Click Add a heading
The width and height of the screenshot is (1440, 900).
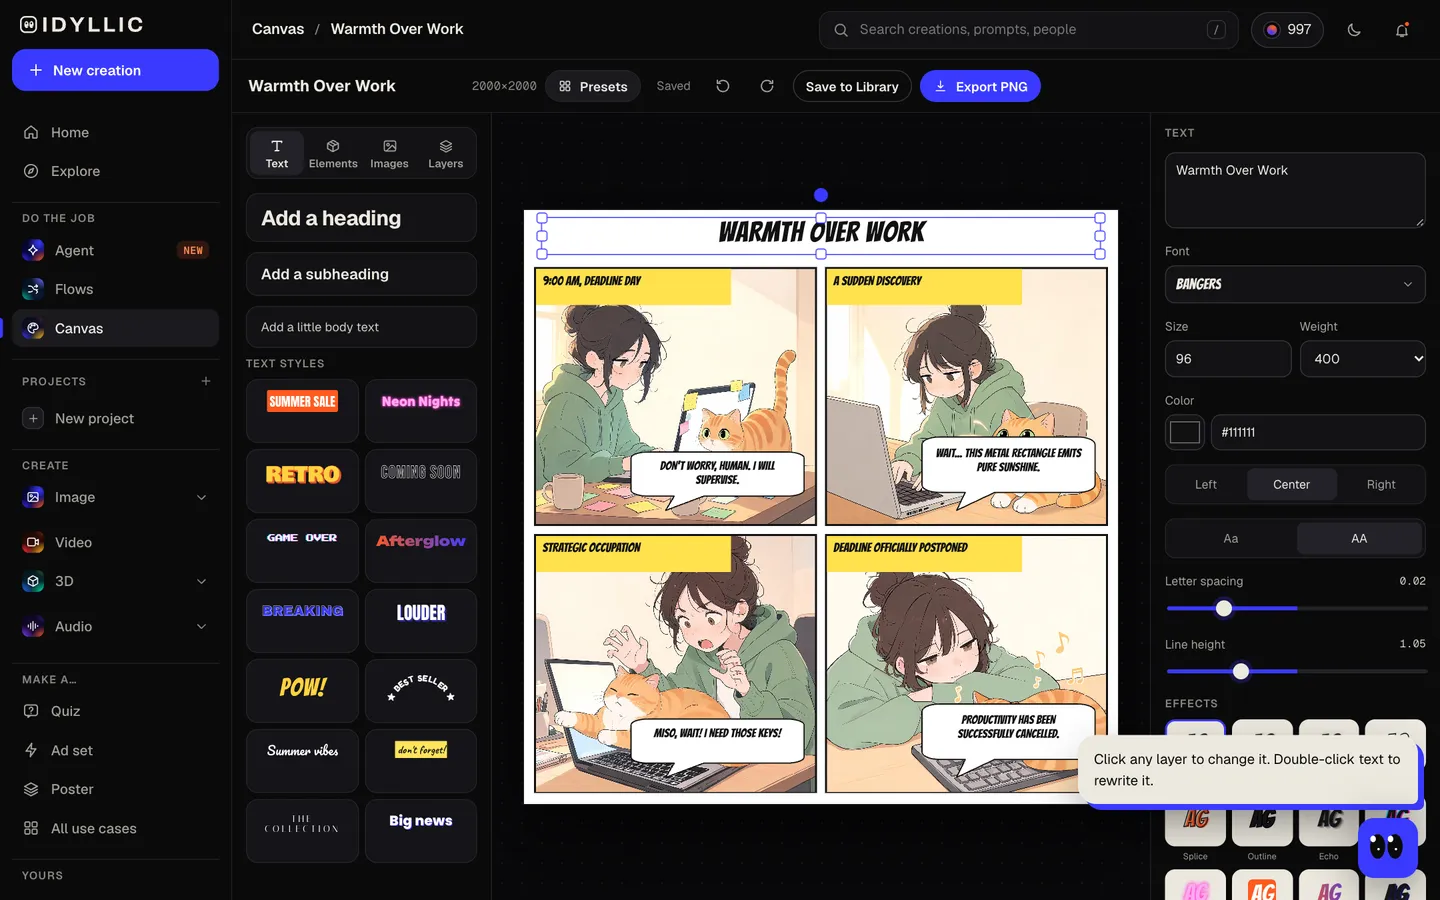(361, 218)
